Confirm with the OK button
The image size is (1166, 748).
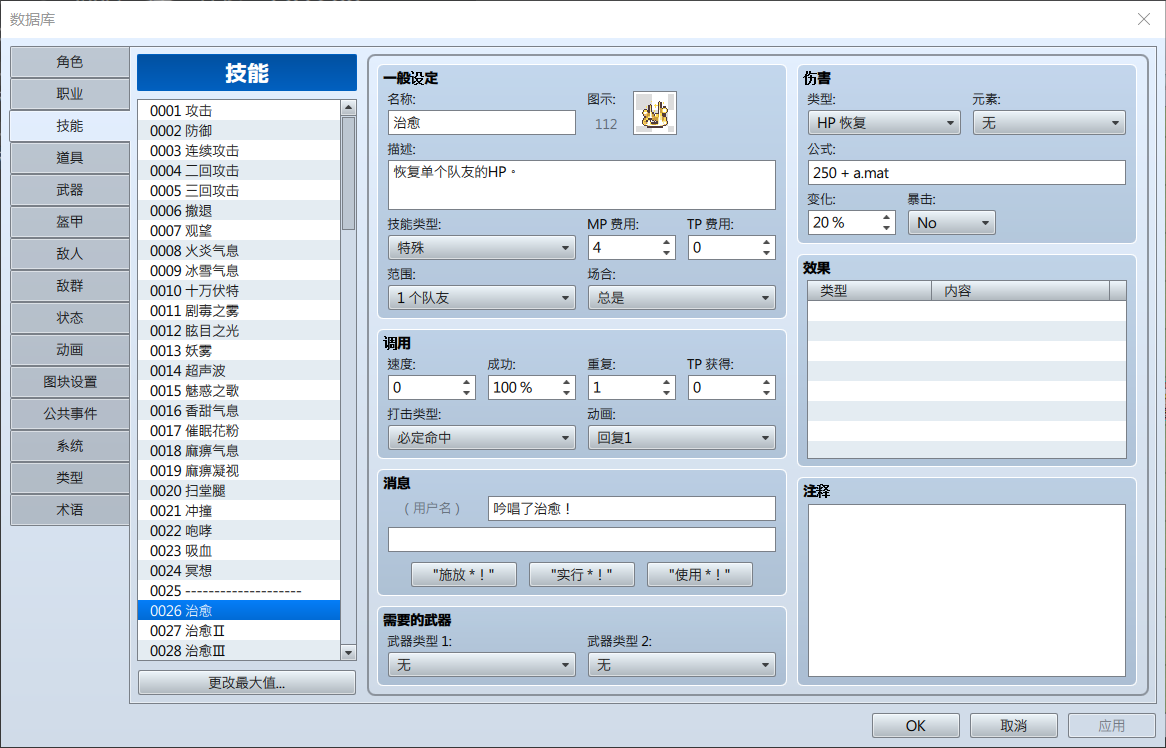pos(915,726)
